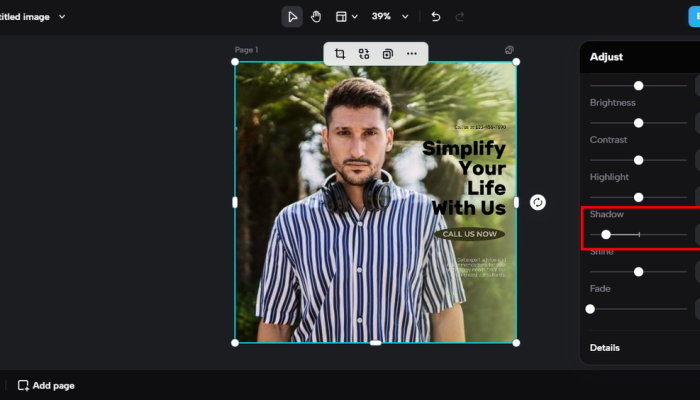Image resolution: width=700 pixels, height=400 pixels.
Task: Expand the image title dropdown arrow
Action: (x=62, y=17)
